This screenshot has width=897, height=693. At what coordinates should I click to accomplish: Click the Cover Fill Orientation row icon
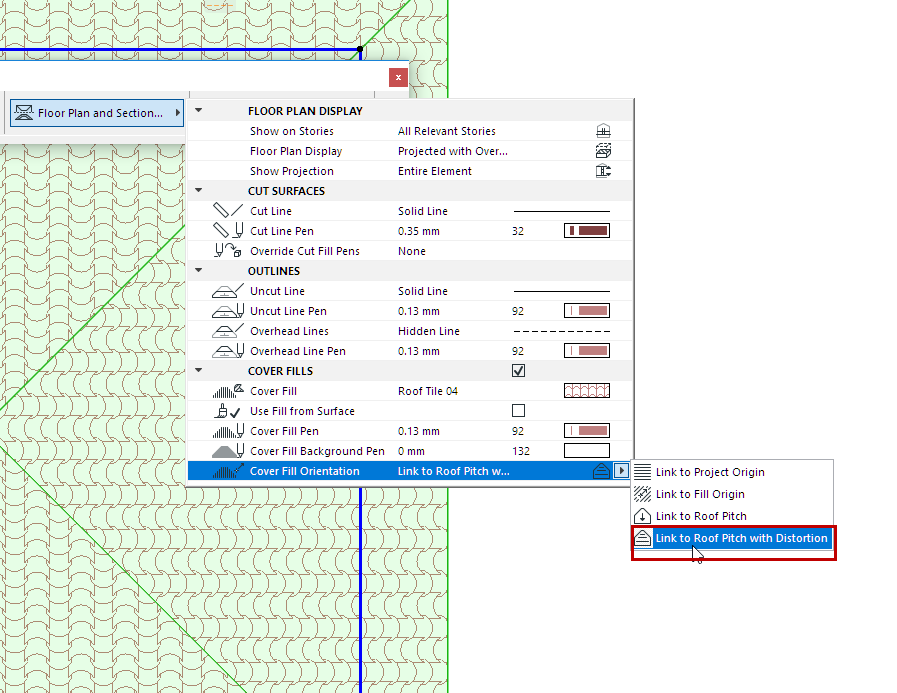coord(228,471)
